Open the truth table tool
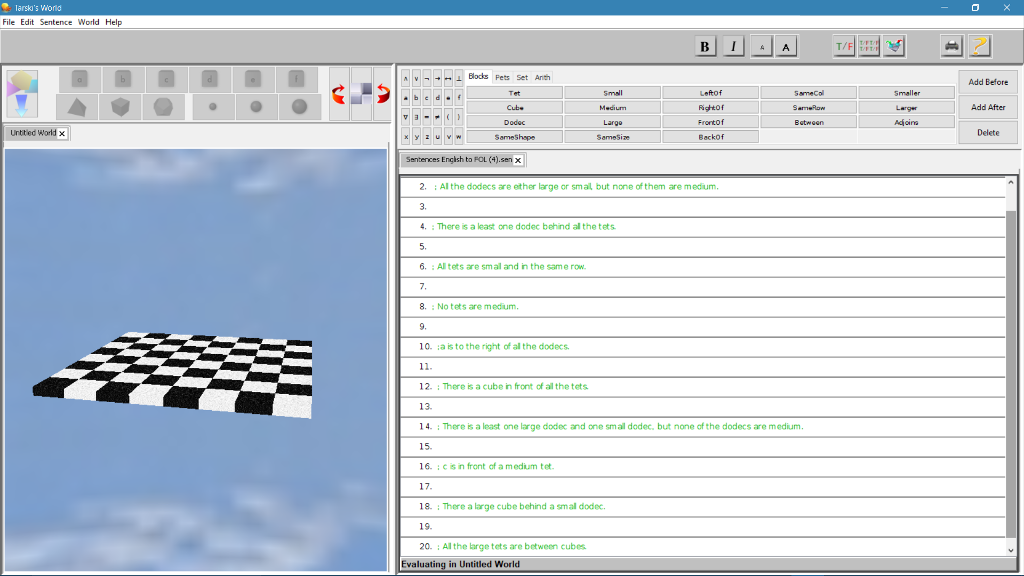This screenshot has width=1024, height=576. click(x=869, y=45)
